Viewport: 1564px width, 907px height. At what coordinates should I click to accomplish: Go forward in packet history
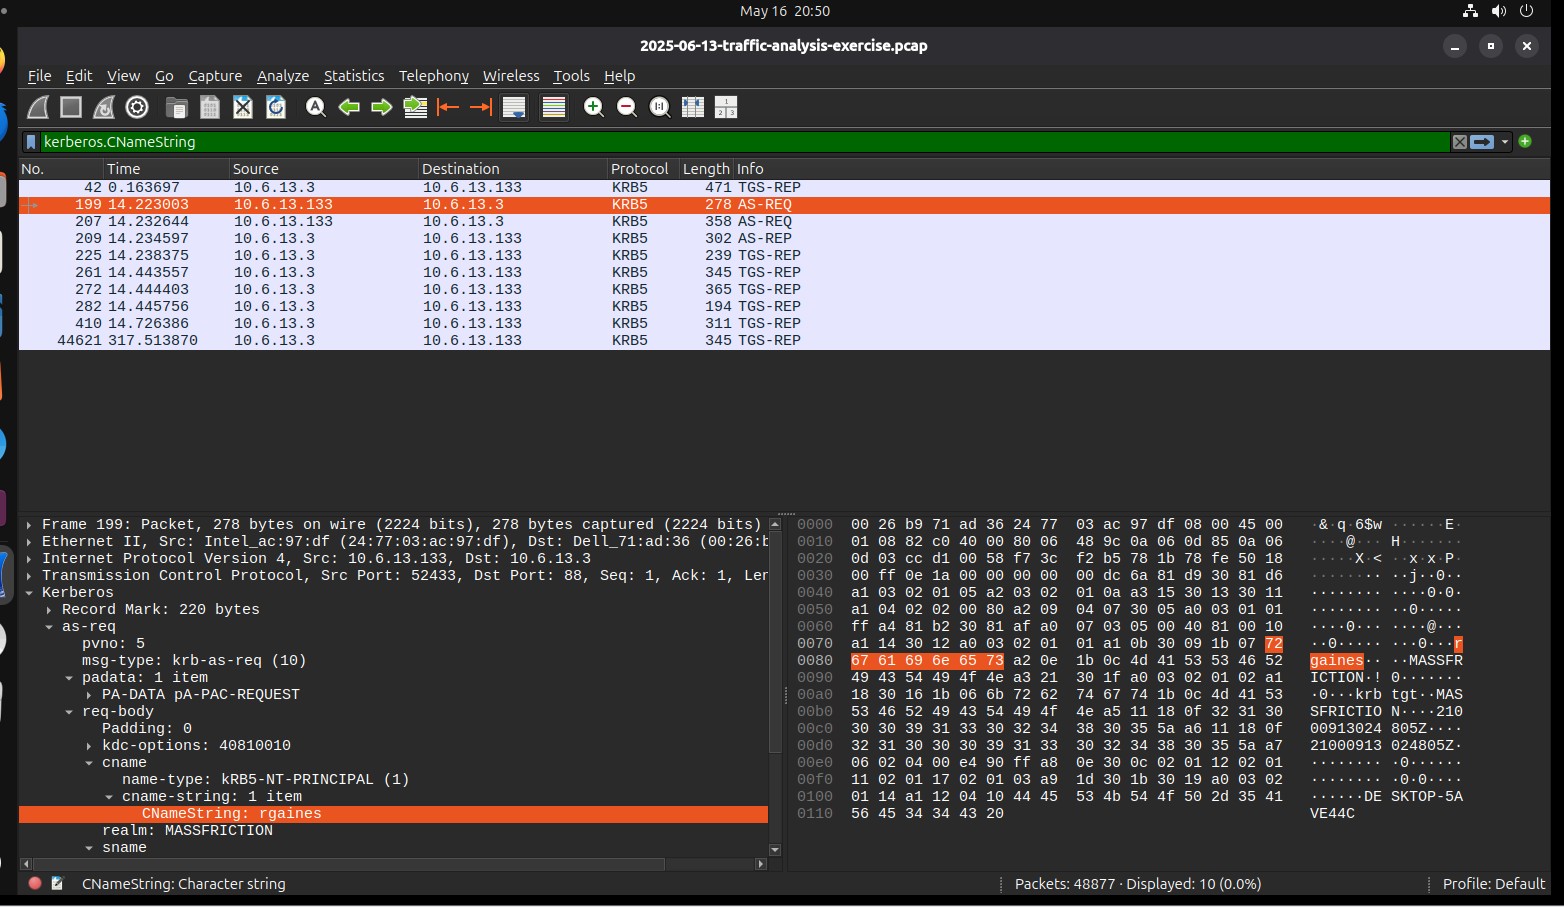[x=382, y=107]
